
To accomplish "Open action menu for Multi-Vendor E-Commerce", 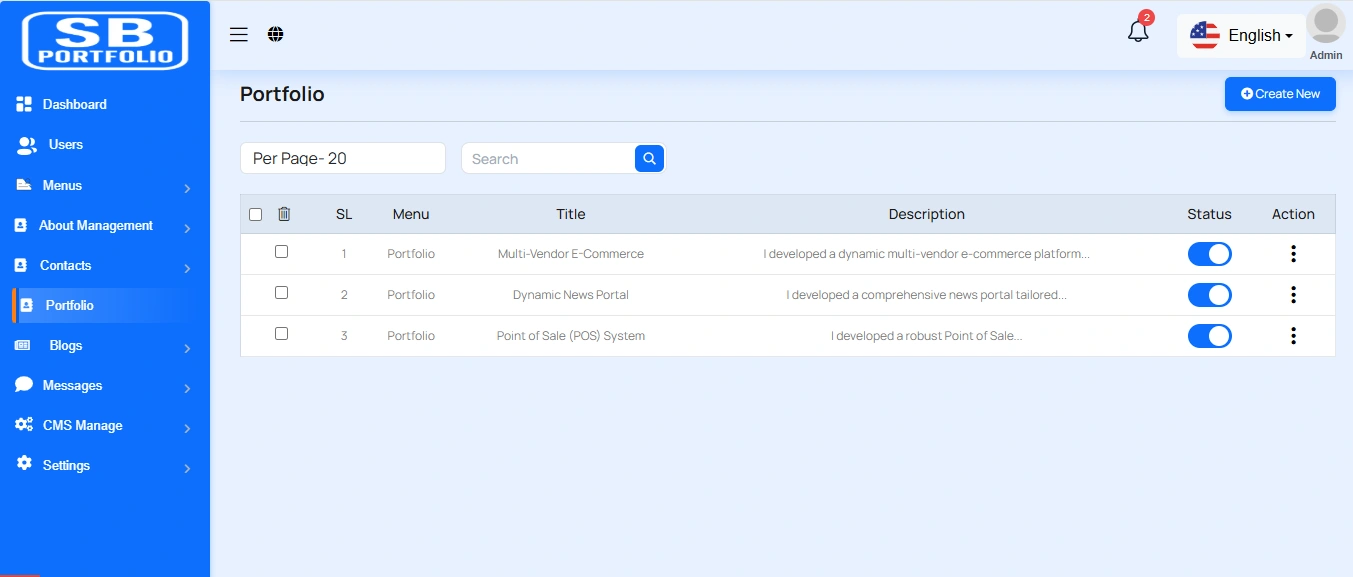I will pyautogui.click(x=1293, y=254).
